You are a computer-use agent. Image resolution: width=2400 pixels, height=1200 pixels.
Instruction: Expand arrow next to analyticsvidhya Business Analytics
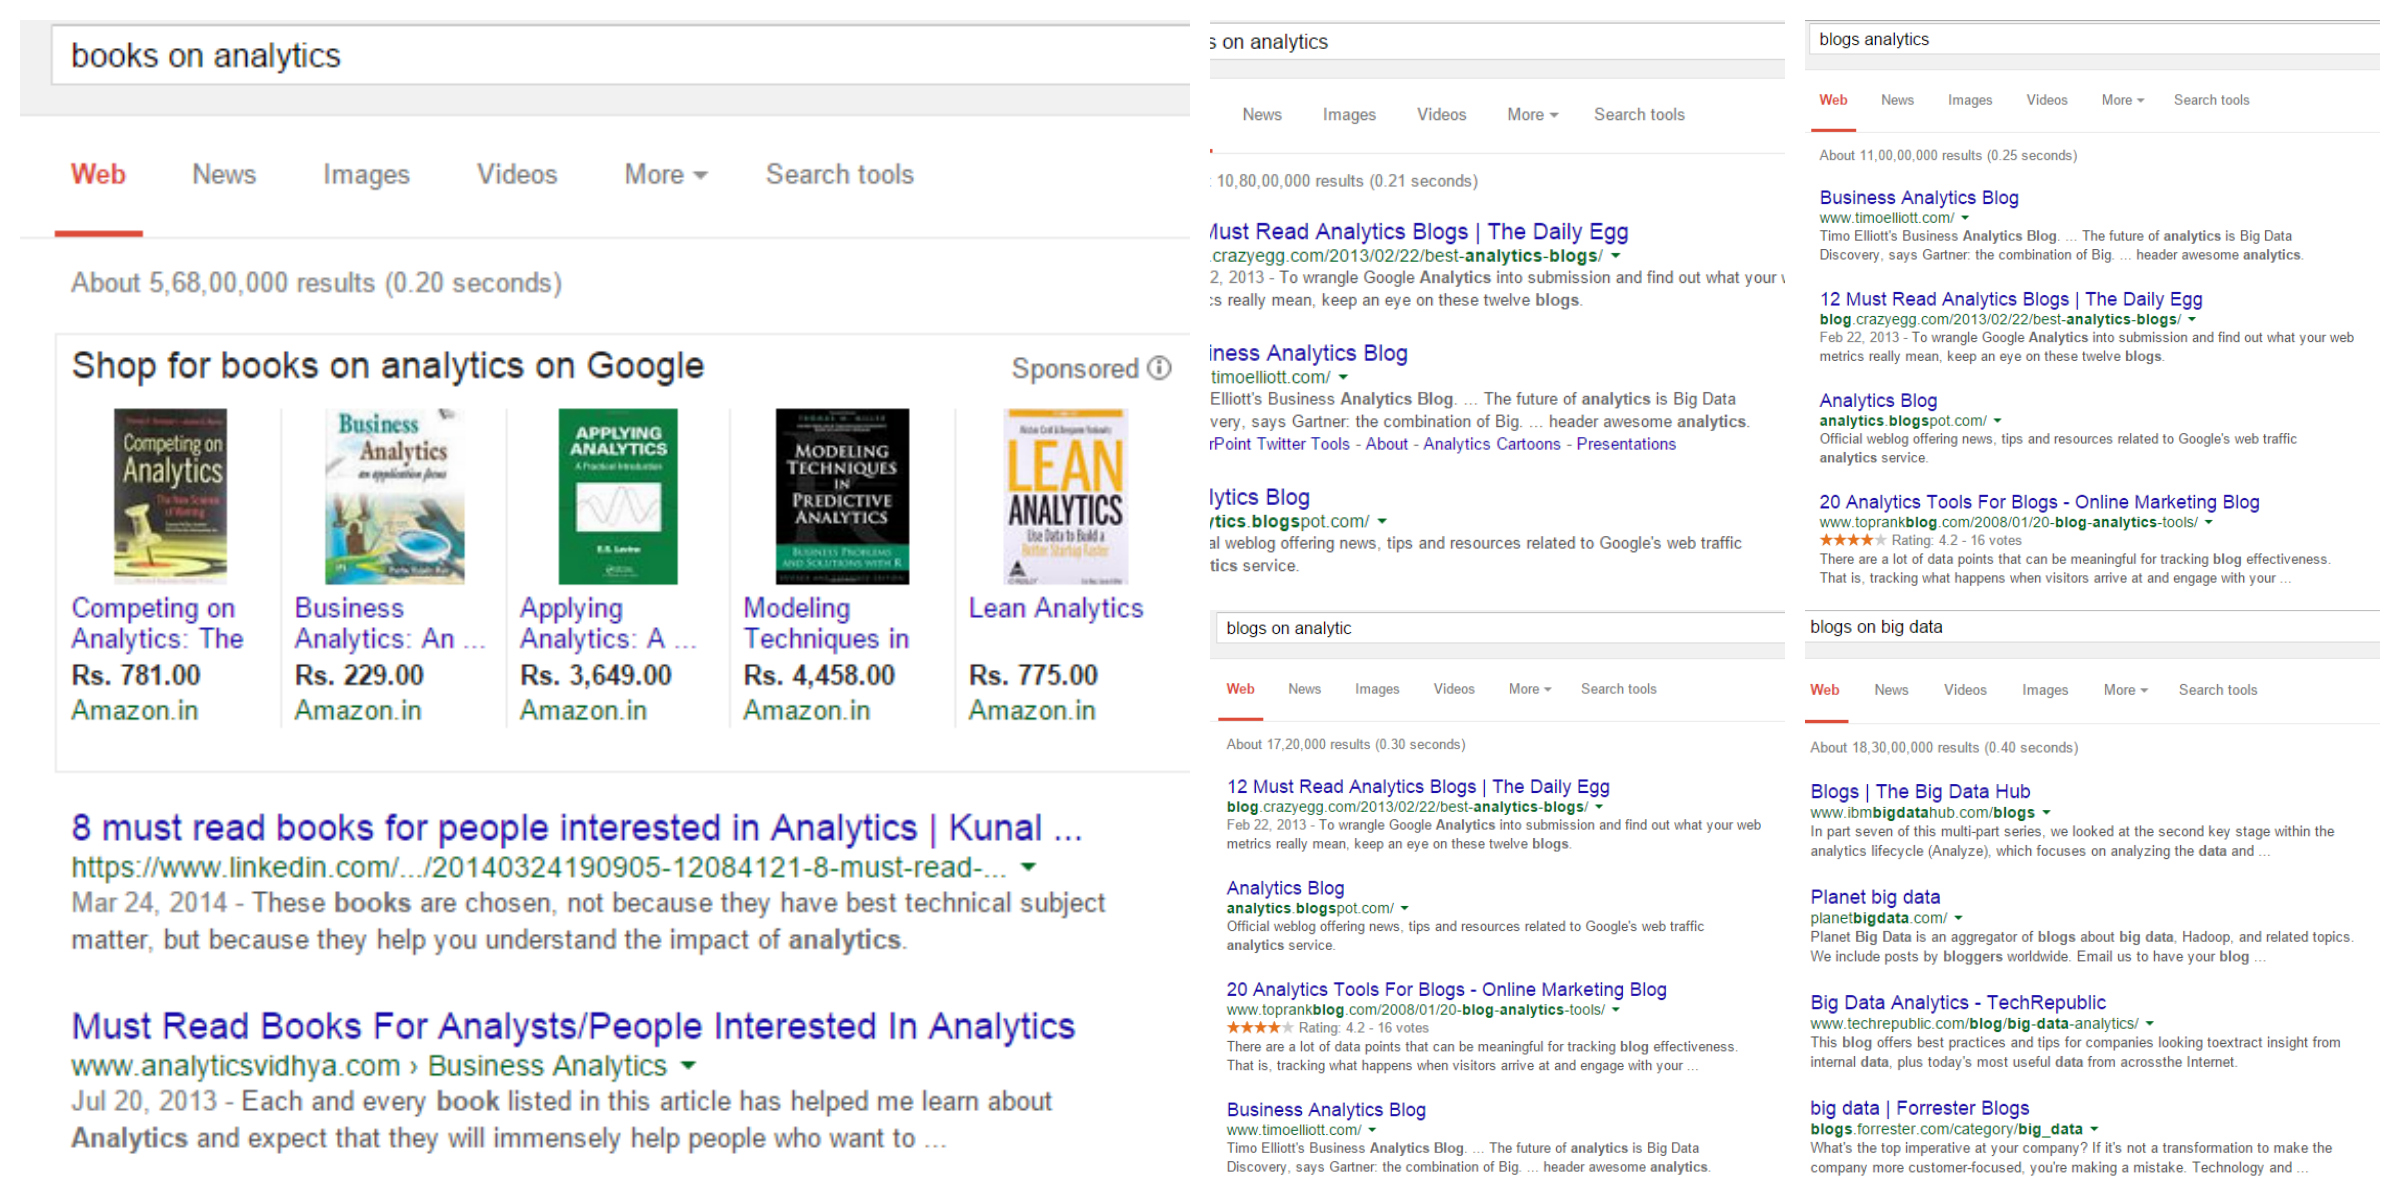pyautogui.click(x=688, y=1066)
